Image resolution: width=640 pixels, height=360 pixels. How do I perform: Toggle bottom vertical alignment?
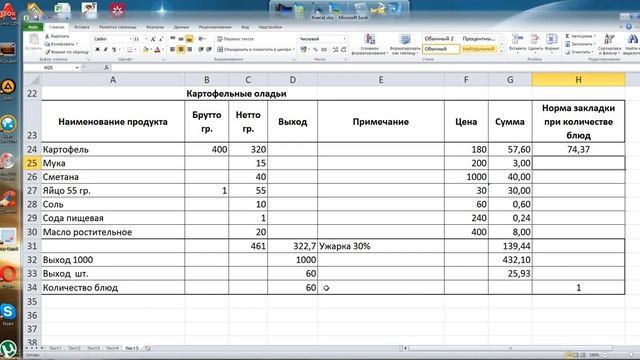(x=189, y=39)
